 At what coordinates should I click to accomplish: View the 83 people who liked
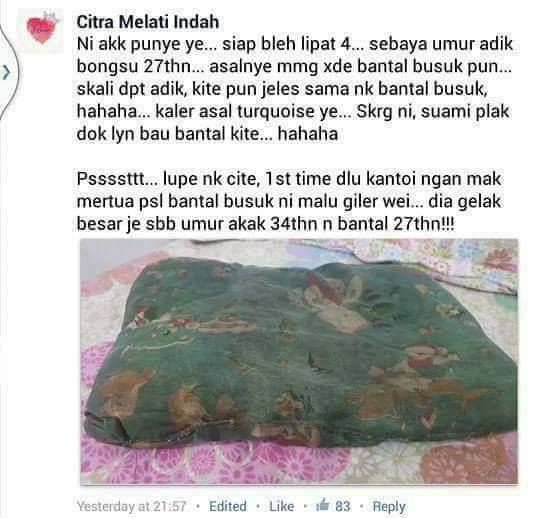click(342, 506)
